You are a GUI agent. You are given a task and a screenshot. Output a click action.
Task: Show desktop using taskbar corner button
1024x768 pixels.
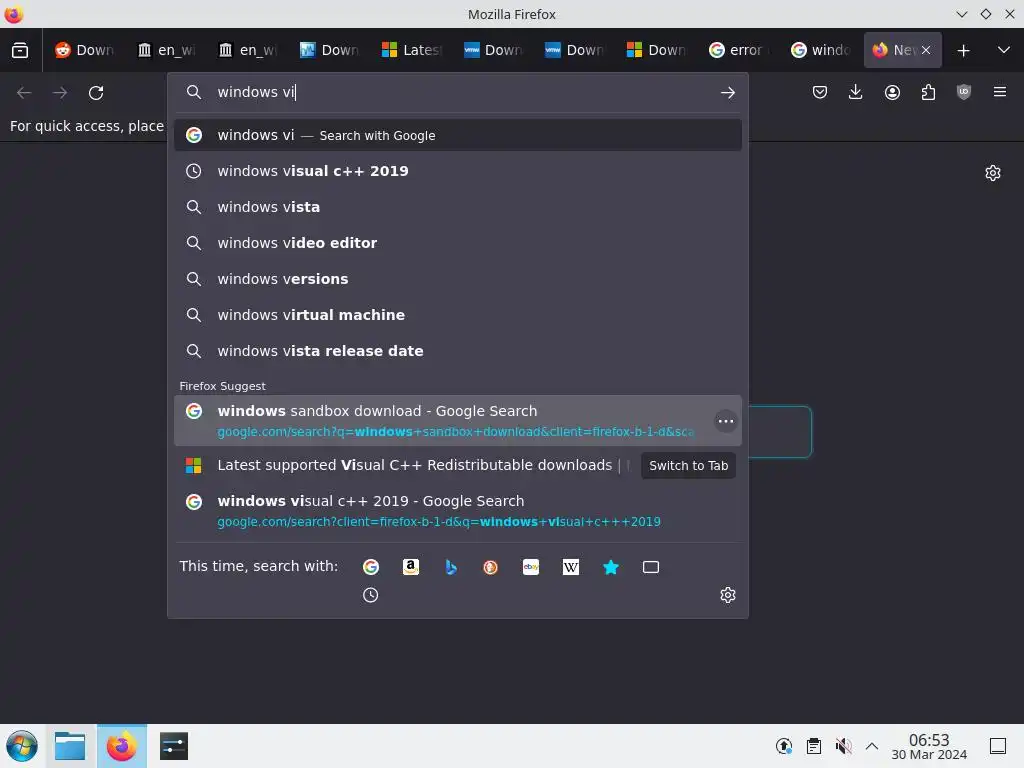[x=998, y=746]
